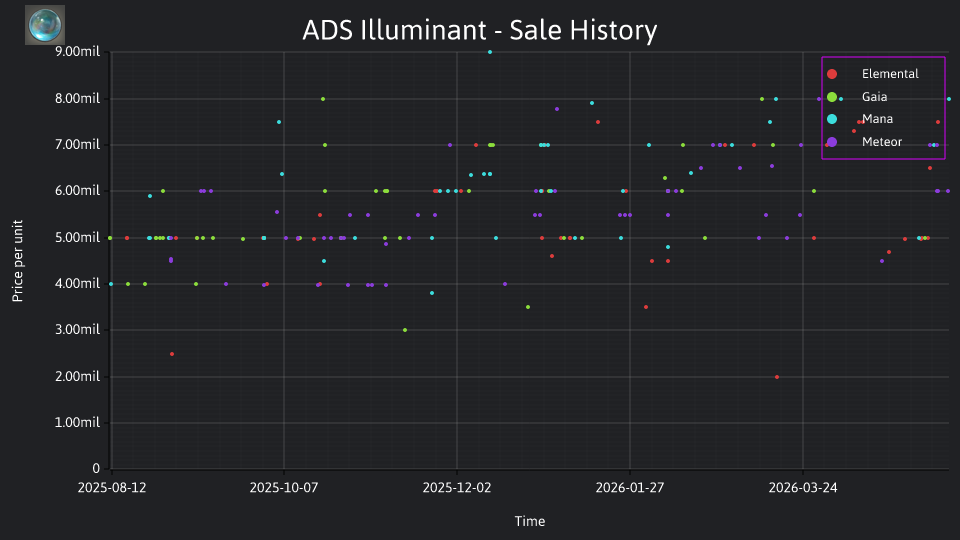The width and height of the screenshot is (960, 540).
Task: Click the "Time" x-axis title
Action: tap(530, 522)
